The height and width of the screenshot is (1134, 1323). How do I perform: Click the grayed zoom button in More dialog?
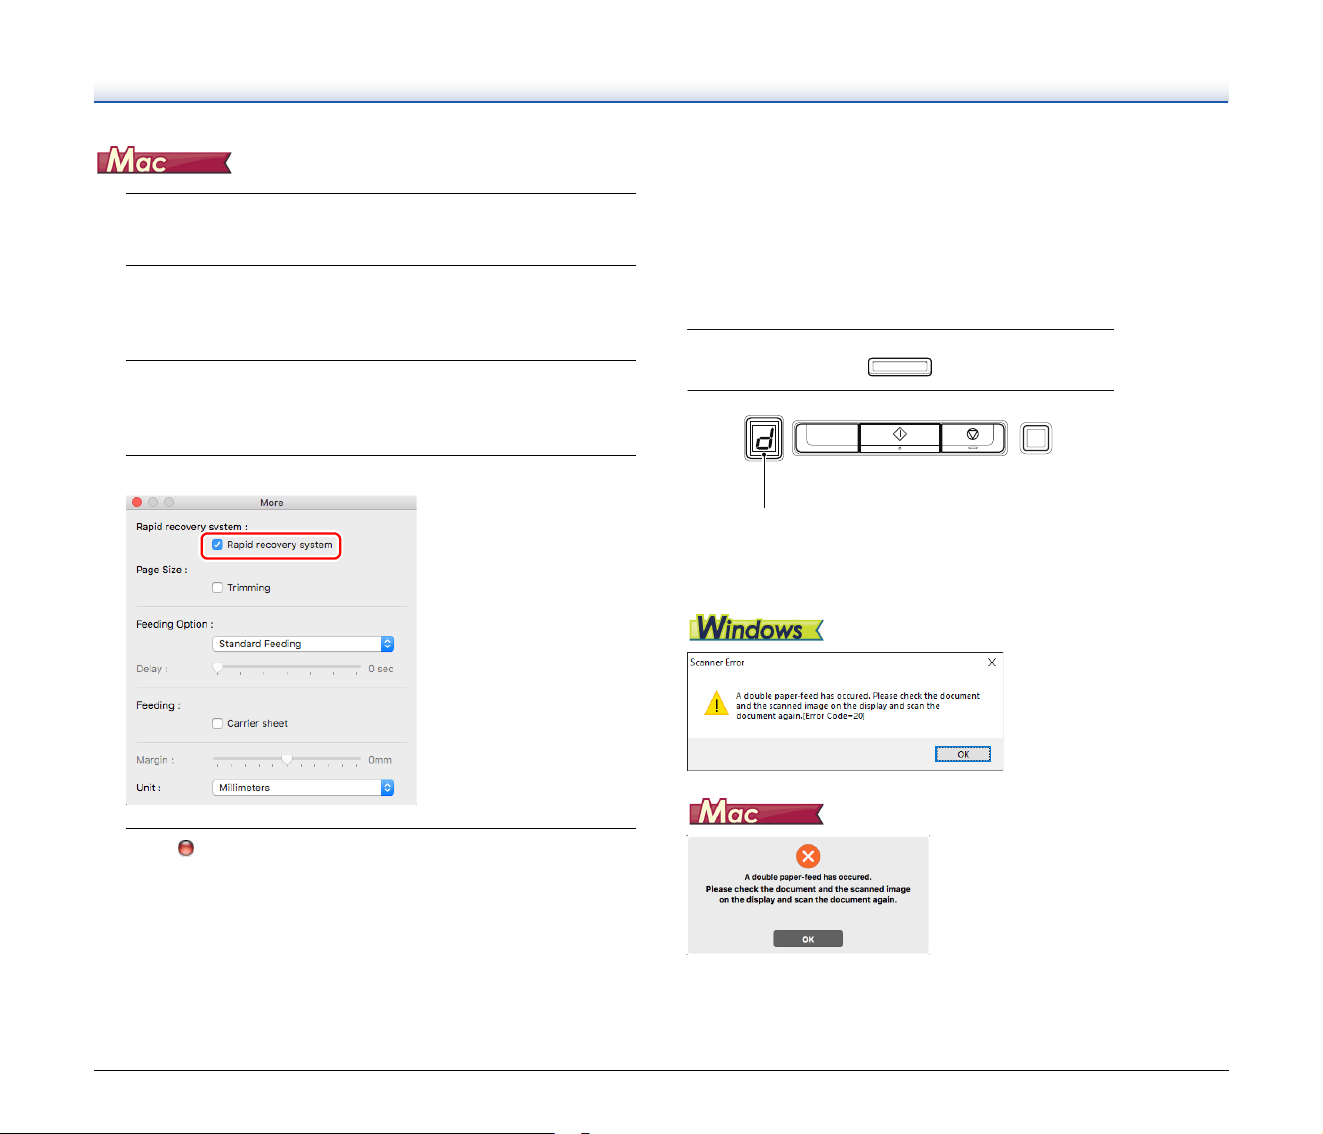tap(169, 502)
